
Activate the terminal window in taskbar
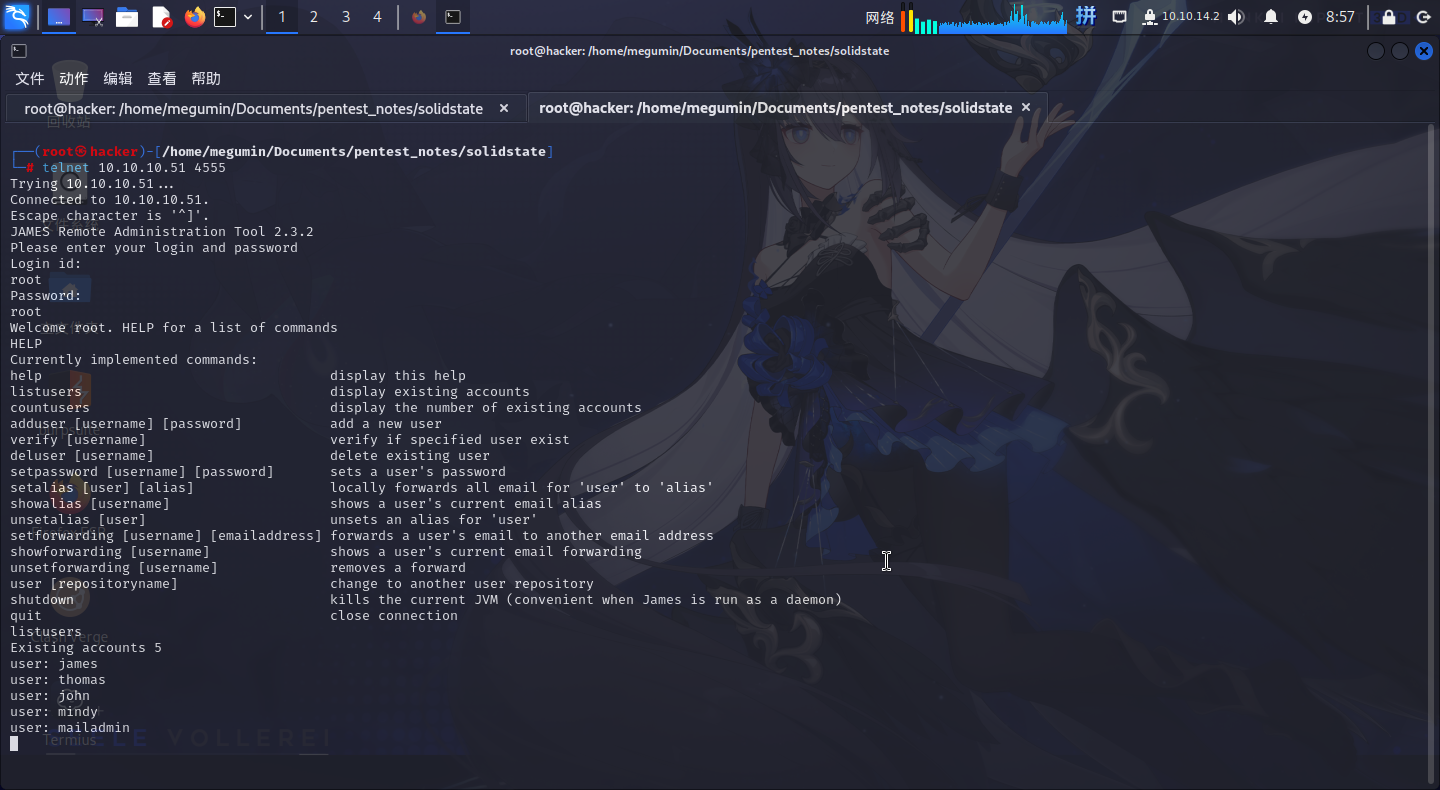[453, 16]
